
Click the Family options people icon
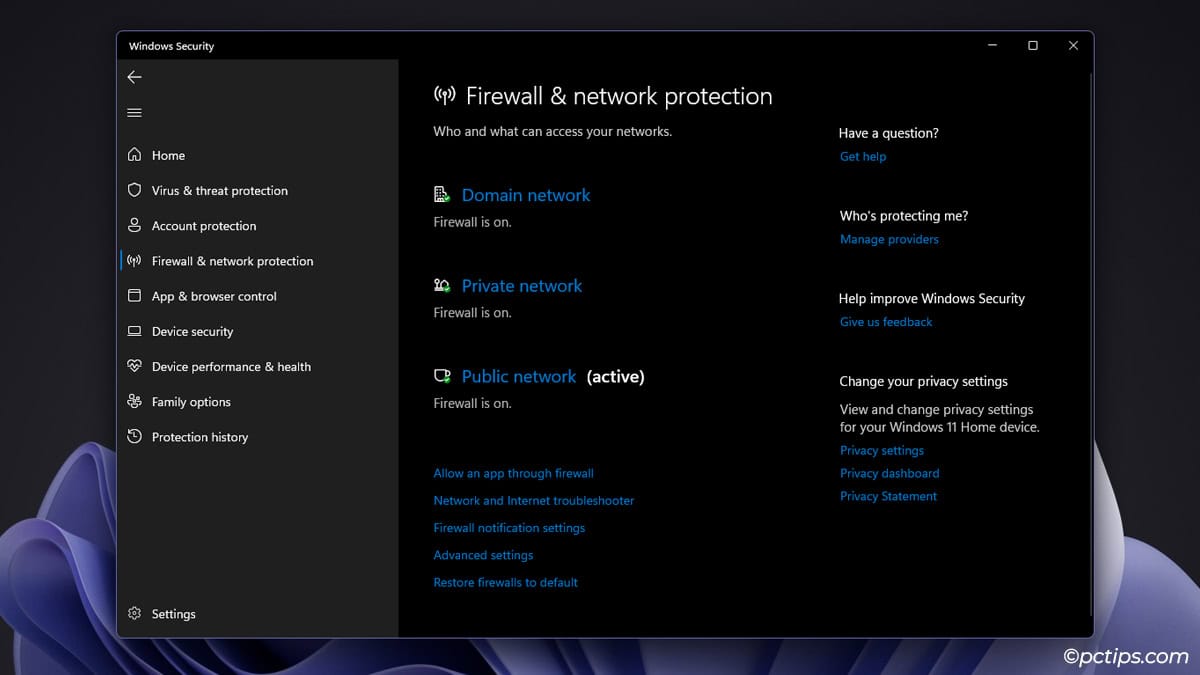[x=134, y=401]
